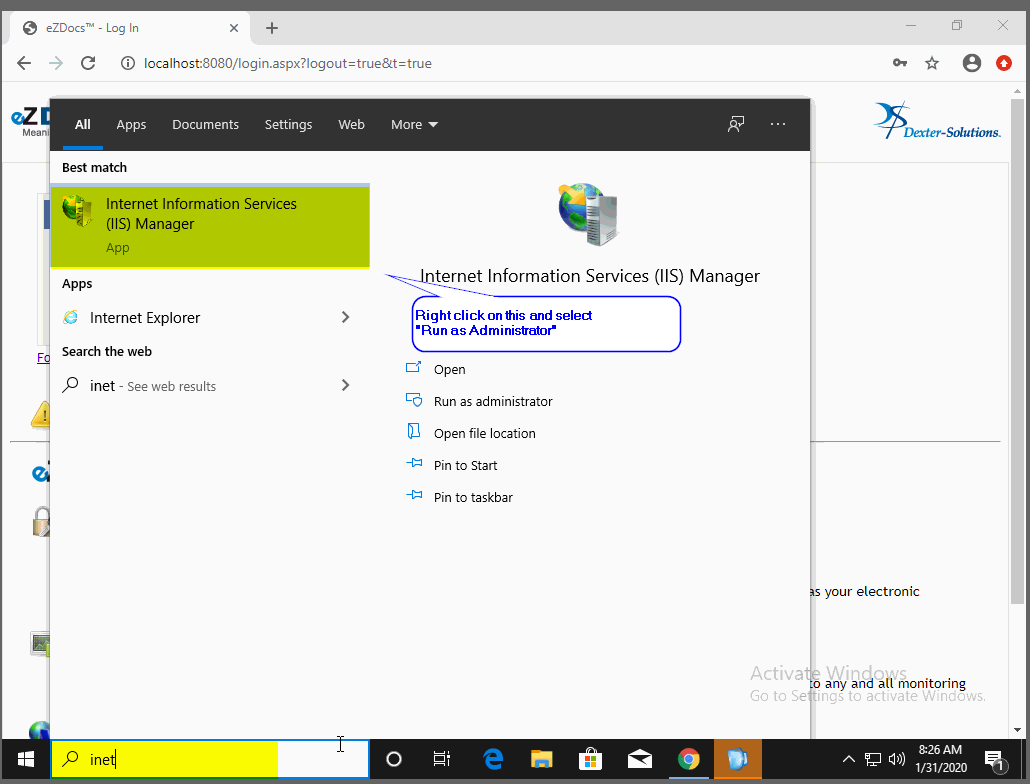Viewport: 1030px width, 784px height.
Task: Open Action Center notifications icon
Action: point(996,760)
